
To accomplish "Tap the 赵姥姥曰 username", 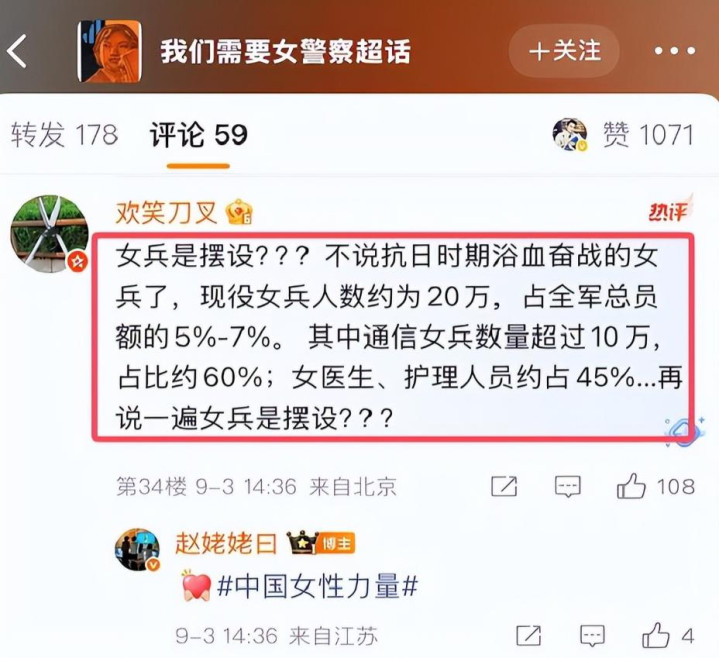I will (x=226, y=544).
